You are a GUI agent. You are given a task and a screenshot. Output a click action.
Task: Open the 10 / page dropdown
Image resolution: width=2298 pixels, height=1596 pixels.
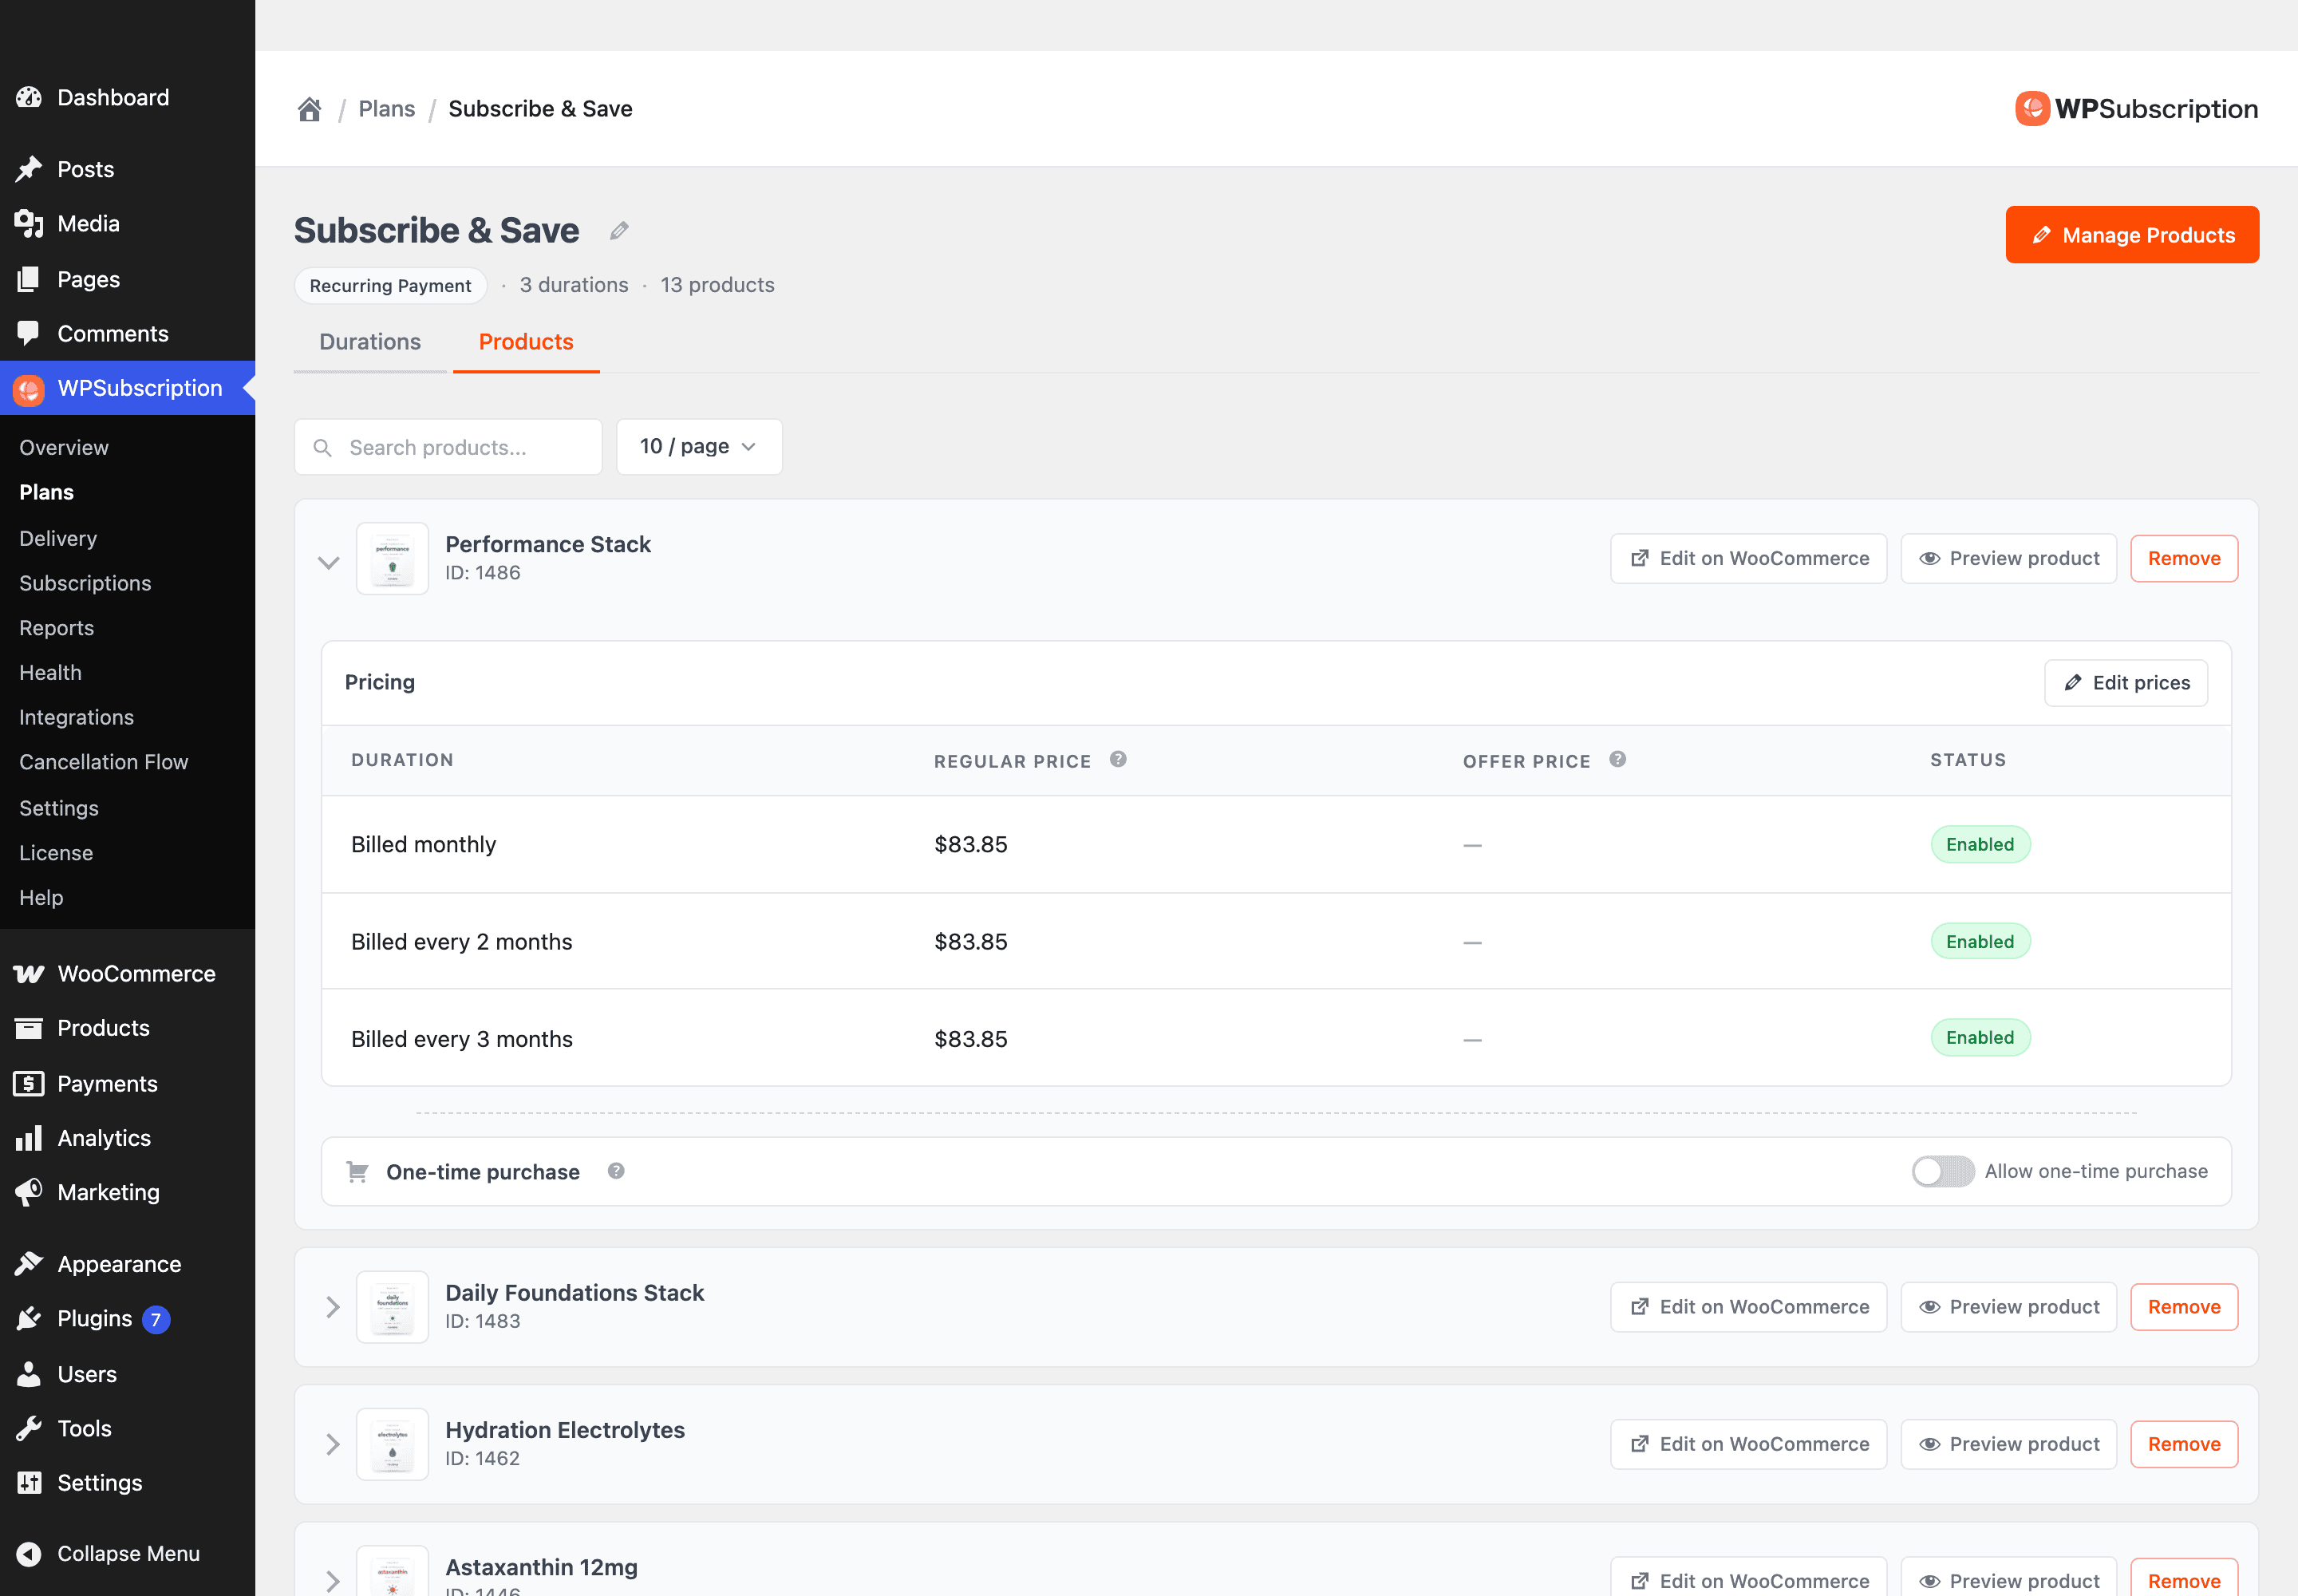click(x=699, y=447)
